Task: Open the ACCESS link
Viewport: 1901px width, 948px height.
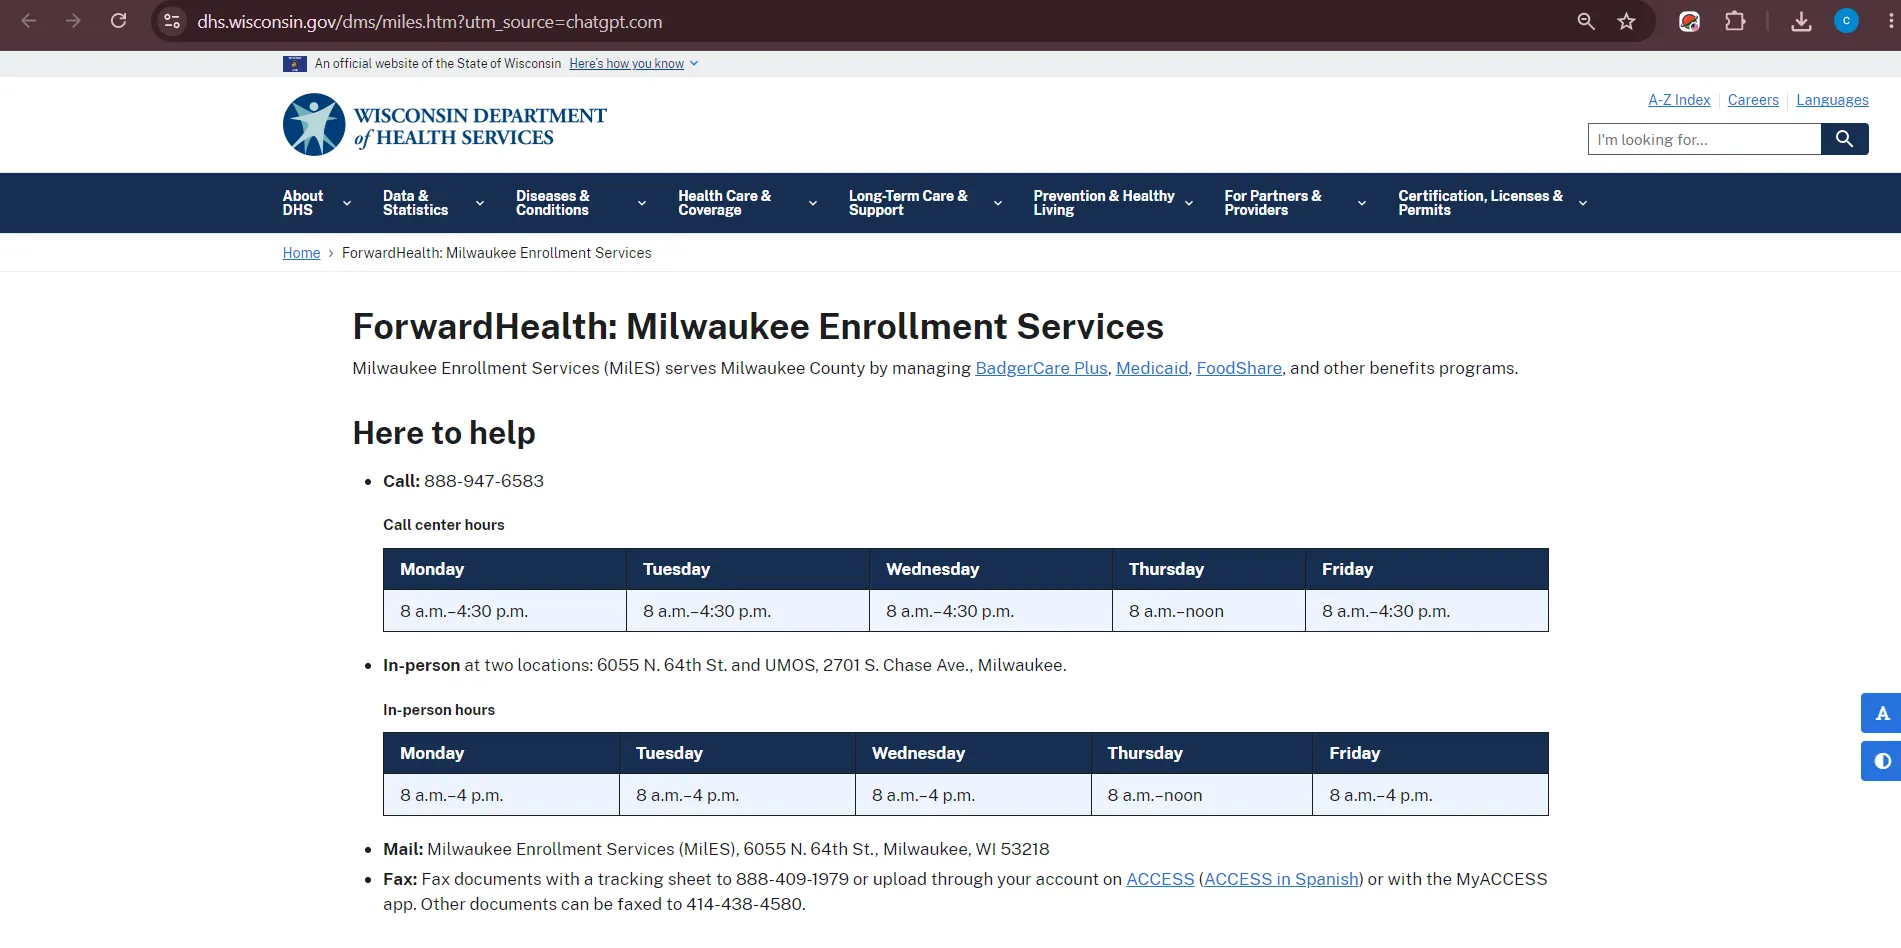Action: click(x=1160, y=879)
